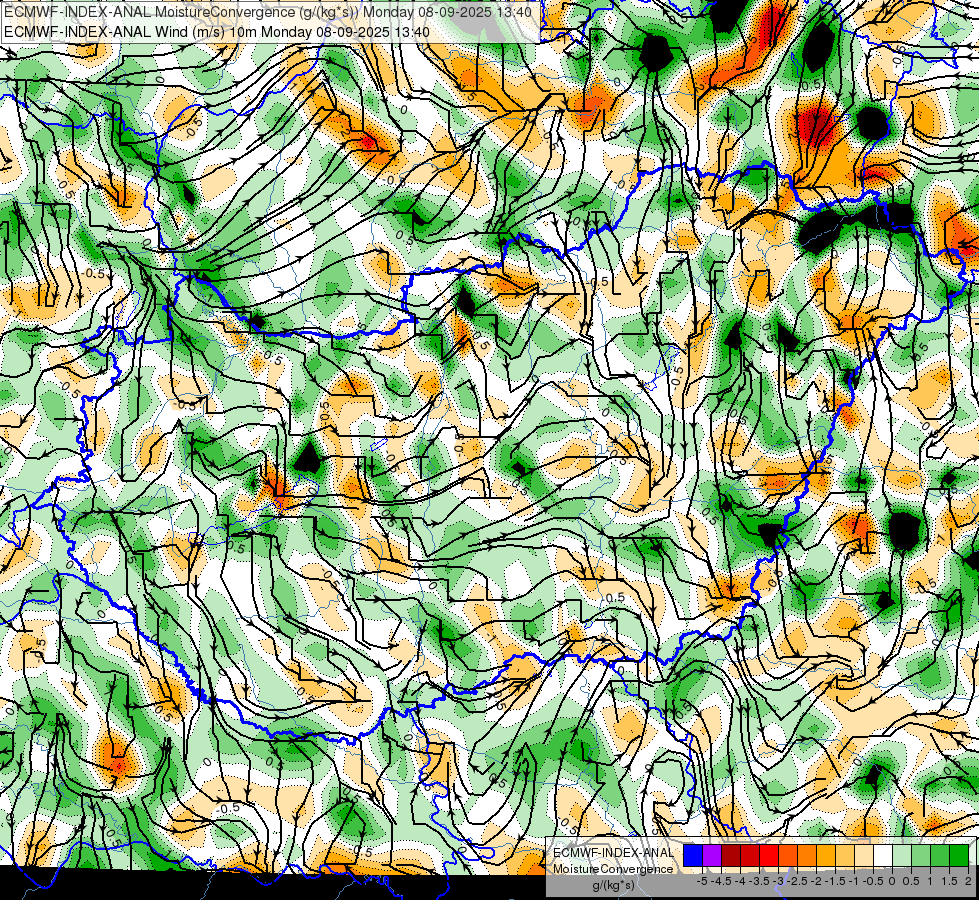Image resolution: width=979 pixels, height=900 pixels.
Task: Click the amber swatch between -2 and -1.5
Action: 826,856
